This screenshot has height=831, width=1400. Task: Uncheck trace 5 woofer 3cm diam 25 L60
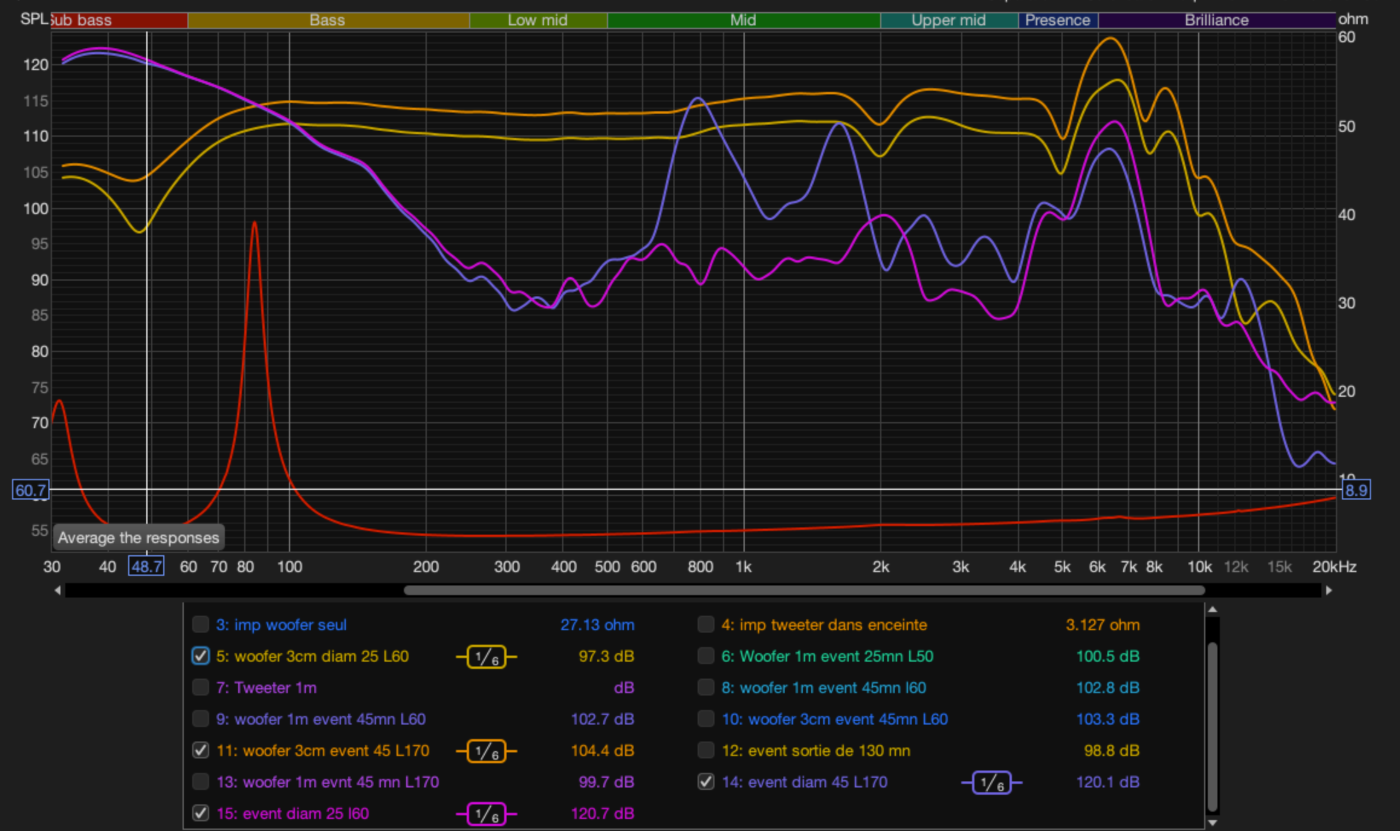pos(201,657)
